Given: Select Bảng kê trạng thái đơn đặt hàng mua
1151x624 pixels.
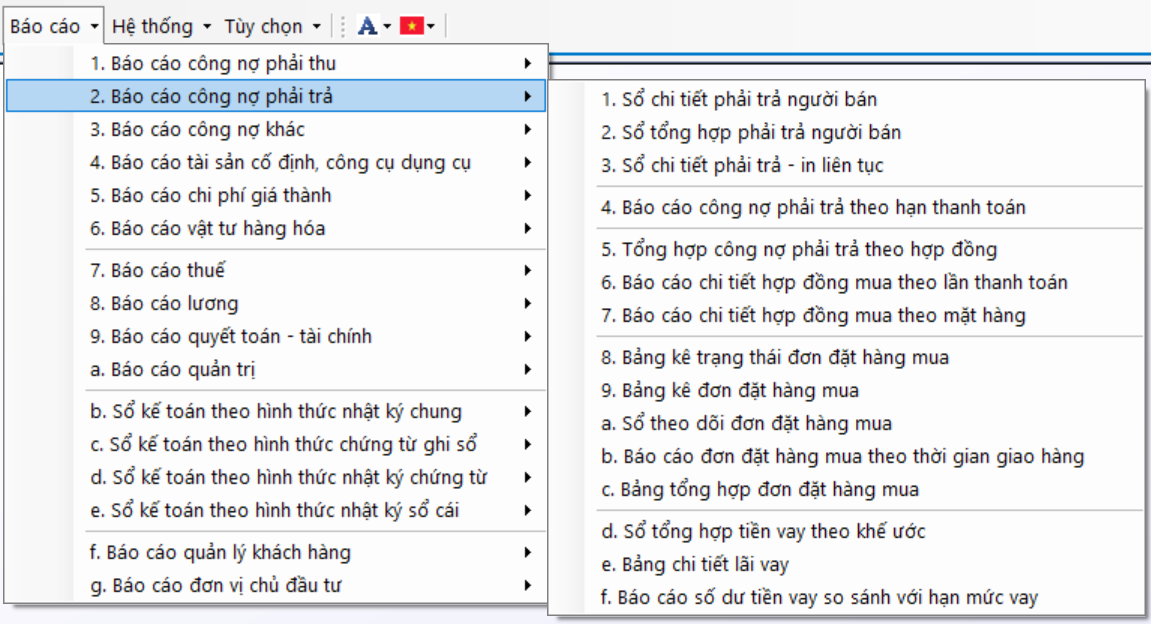Looking at the screenshot, I should tap(775, 357).
